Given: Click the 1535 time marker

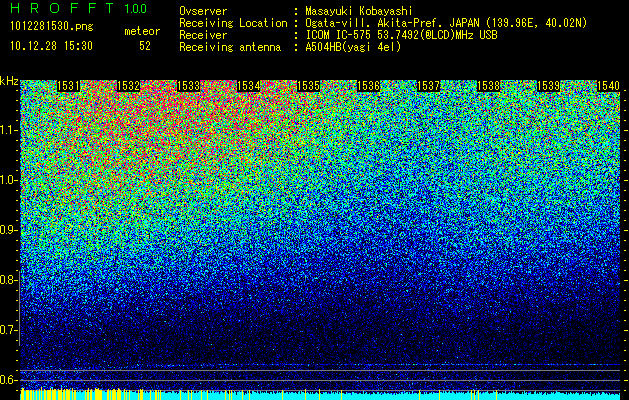Looking at the screenshot, I should pyautogui.click(x=308, y=86).
